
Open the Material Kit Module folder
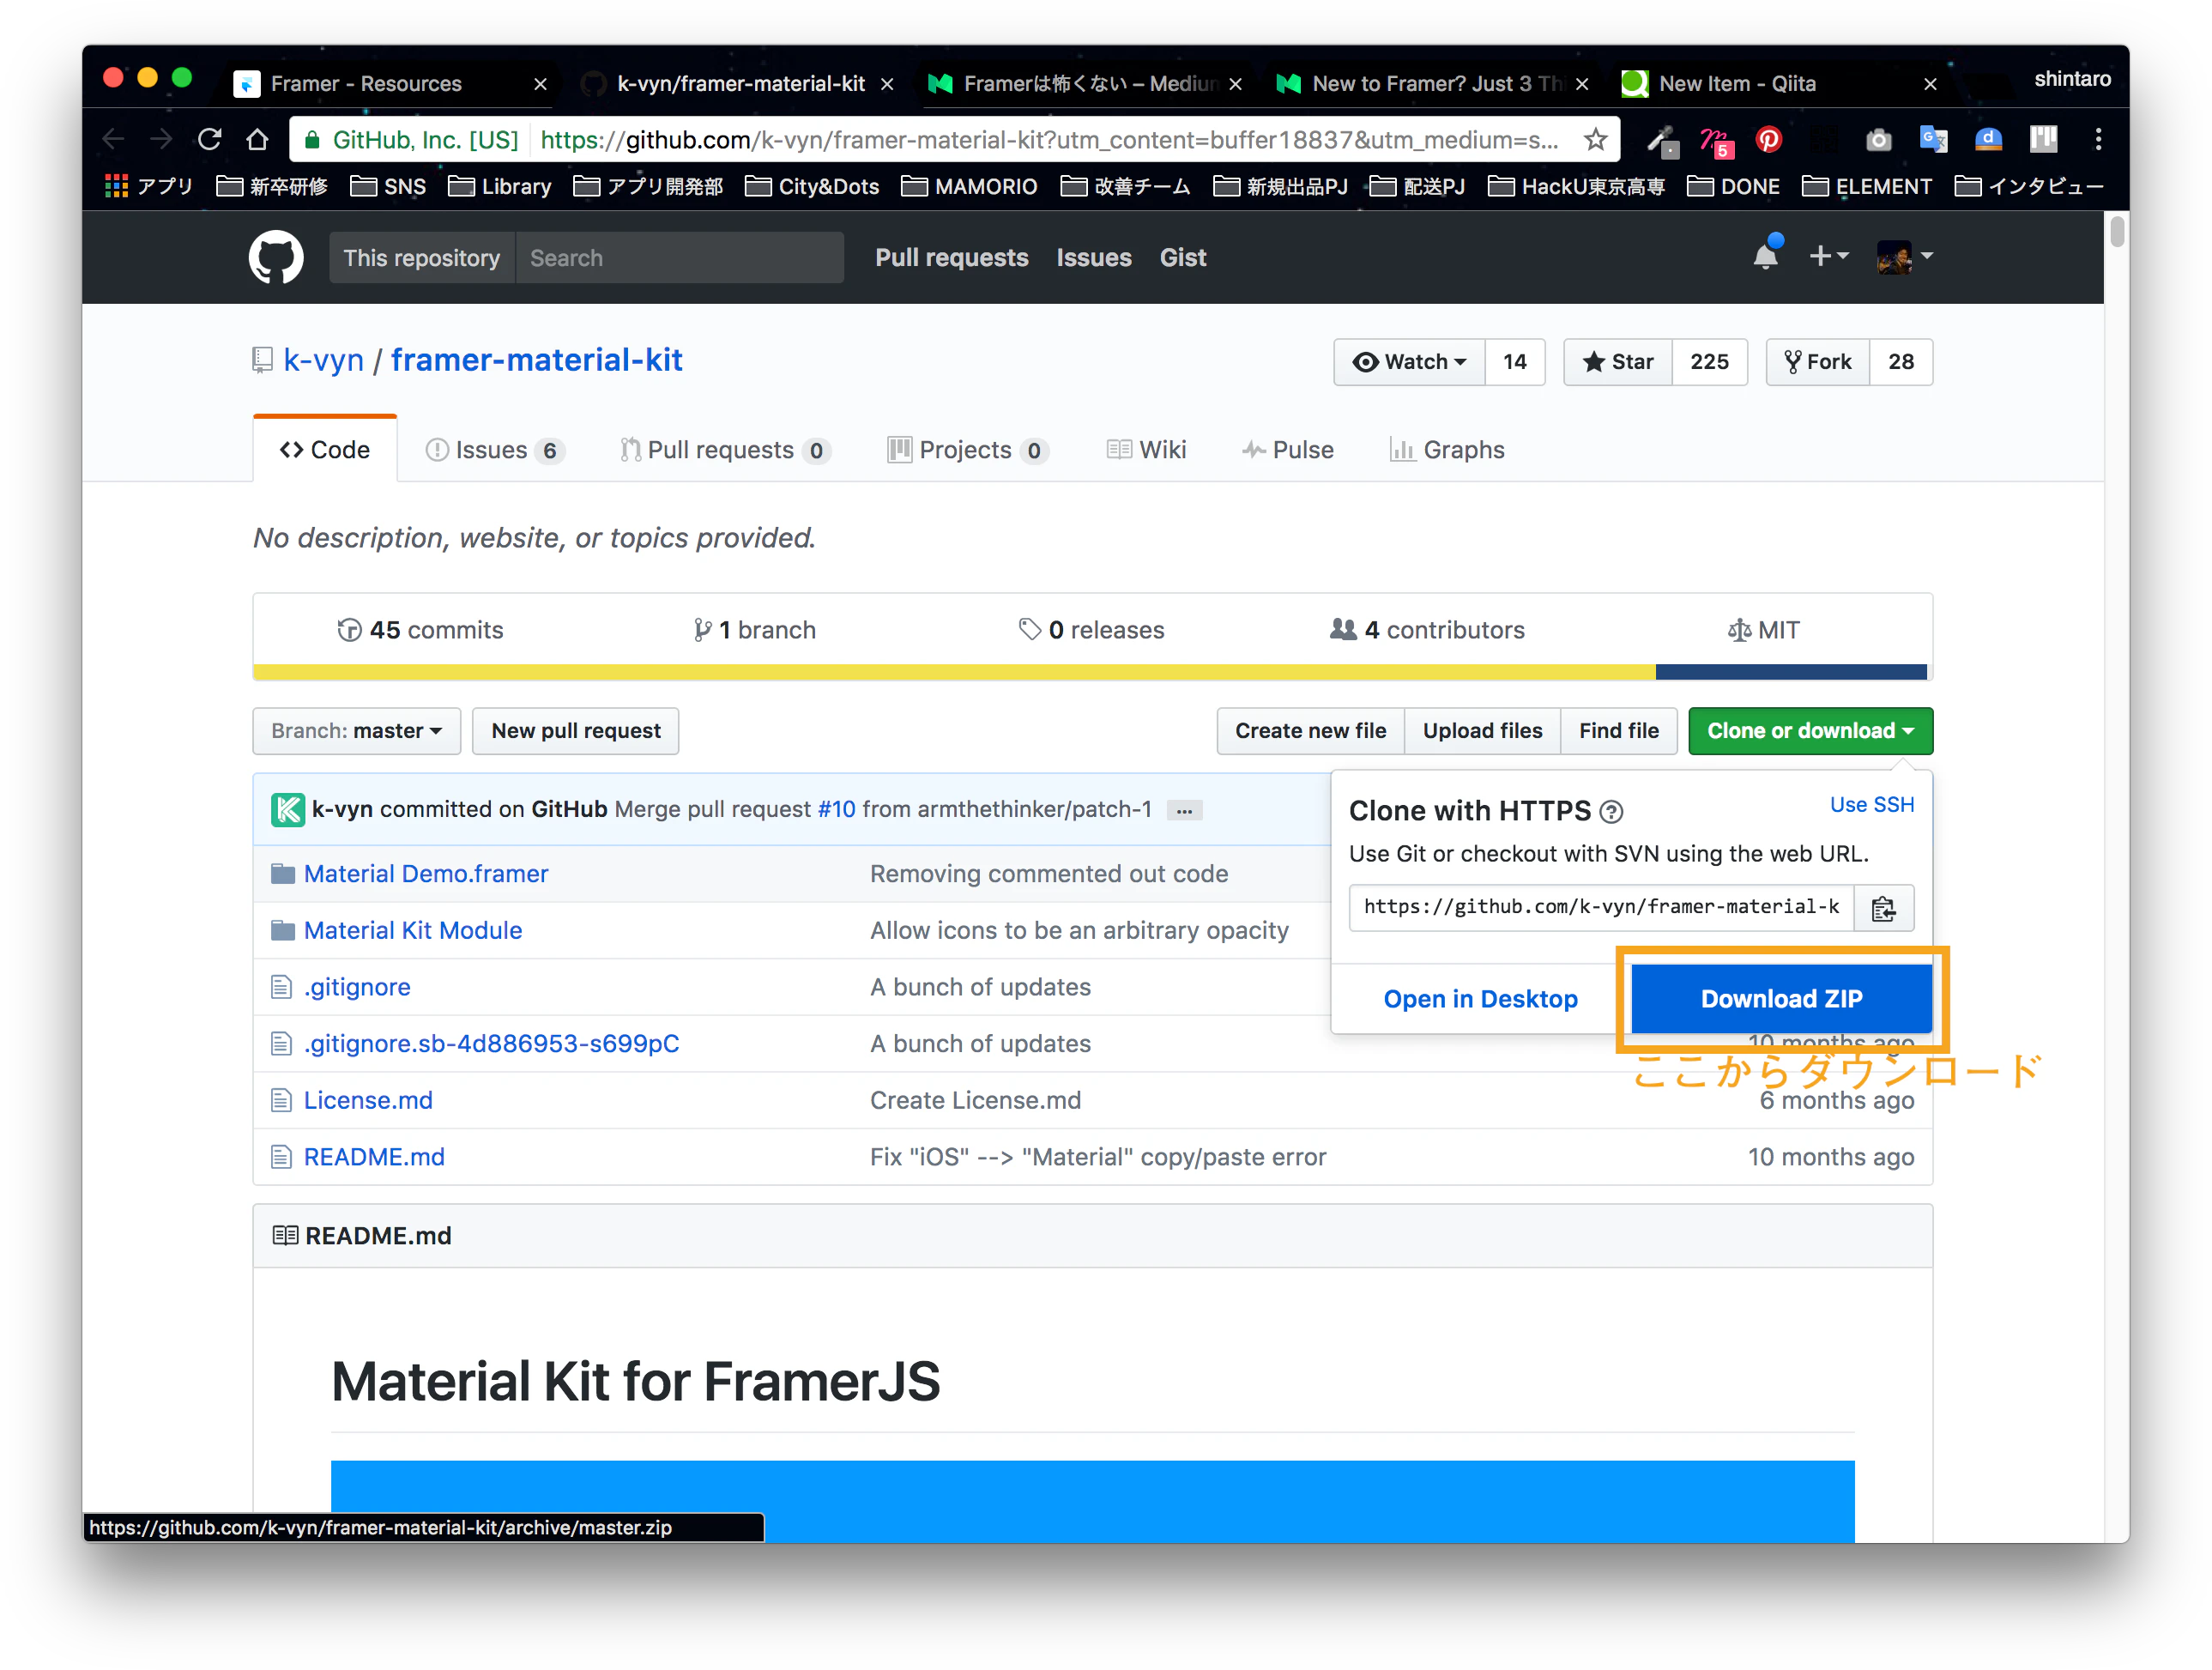pyautogui.click(x=412, y=931)
